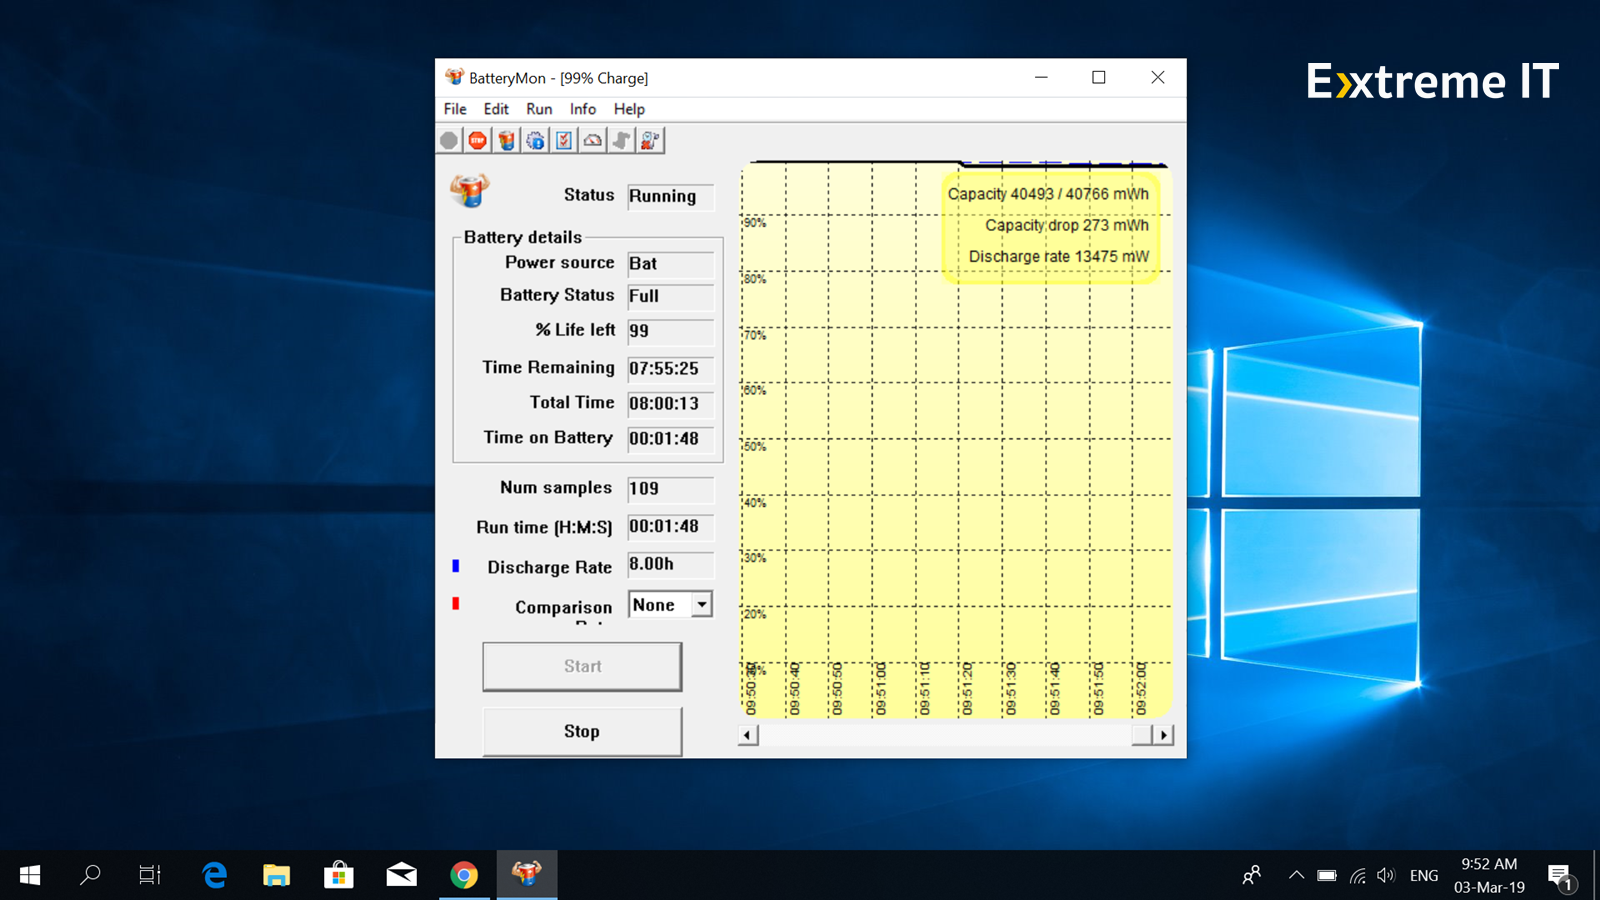This screenshot has height=900, width=1600.
Task: Open Wi-Fi network tray icon
Action: click(1357, 875)
